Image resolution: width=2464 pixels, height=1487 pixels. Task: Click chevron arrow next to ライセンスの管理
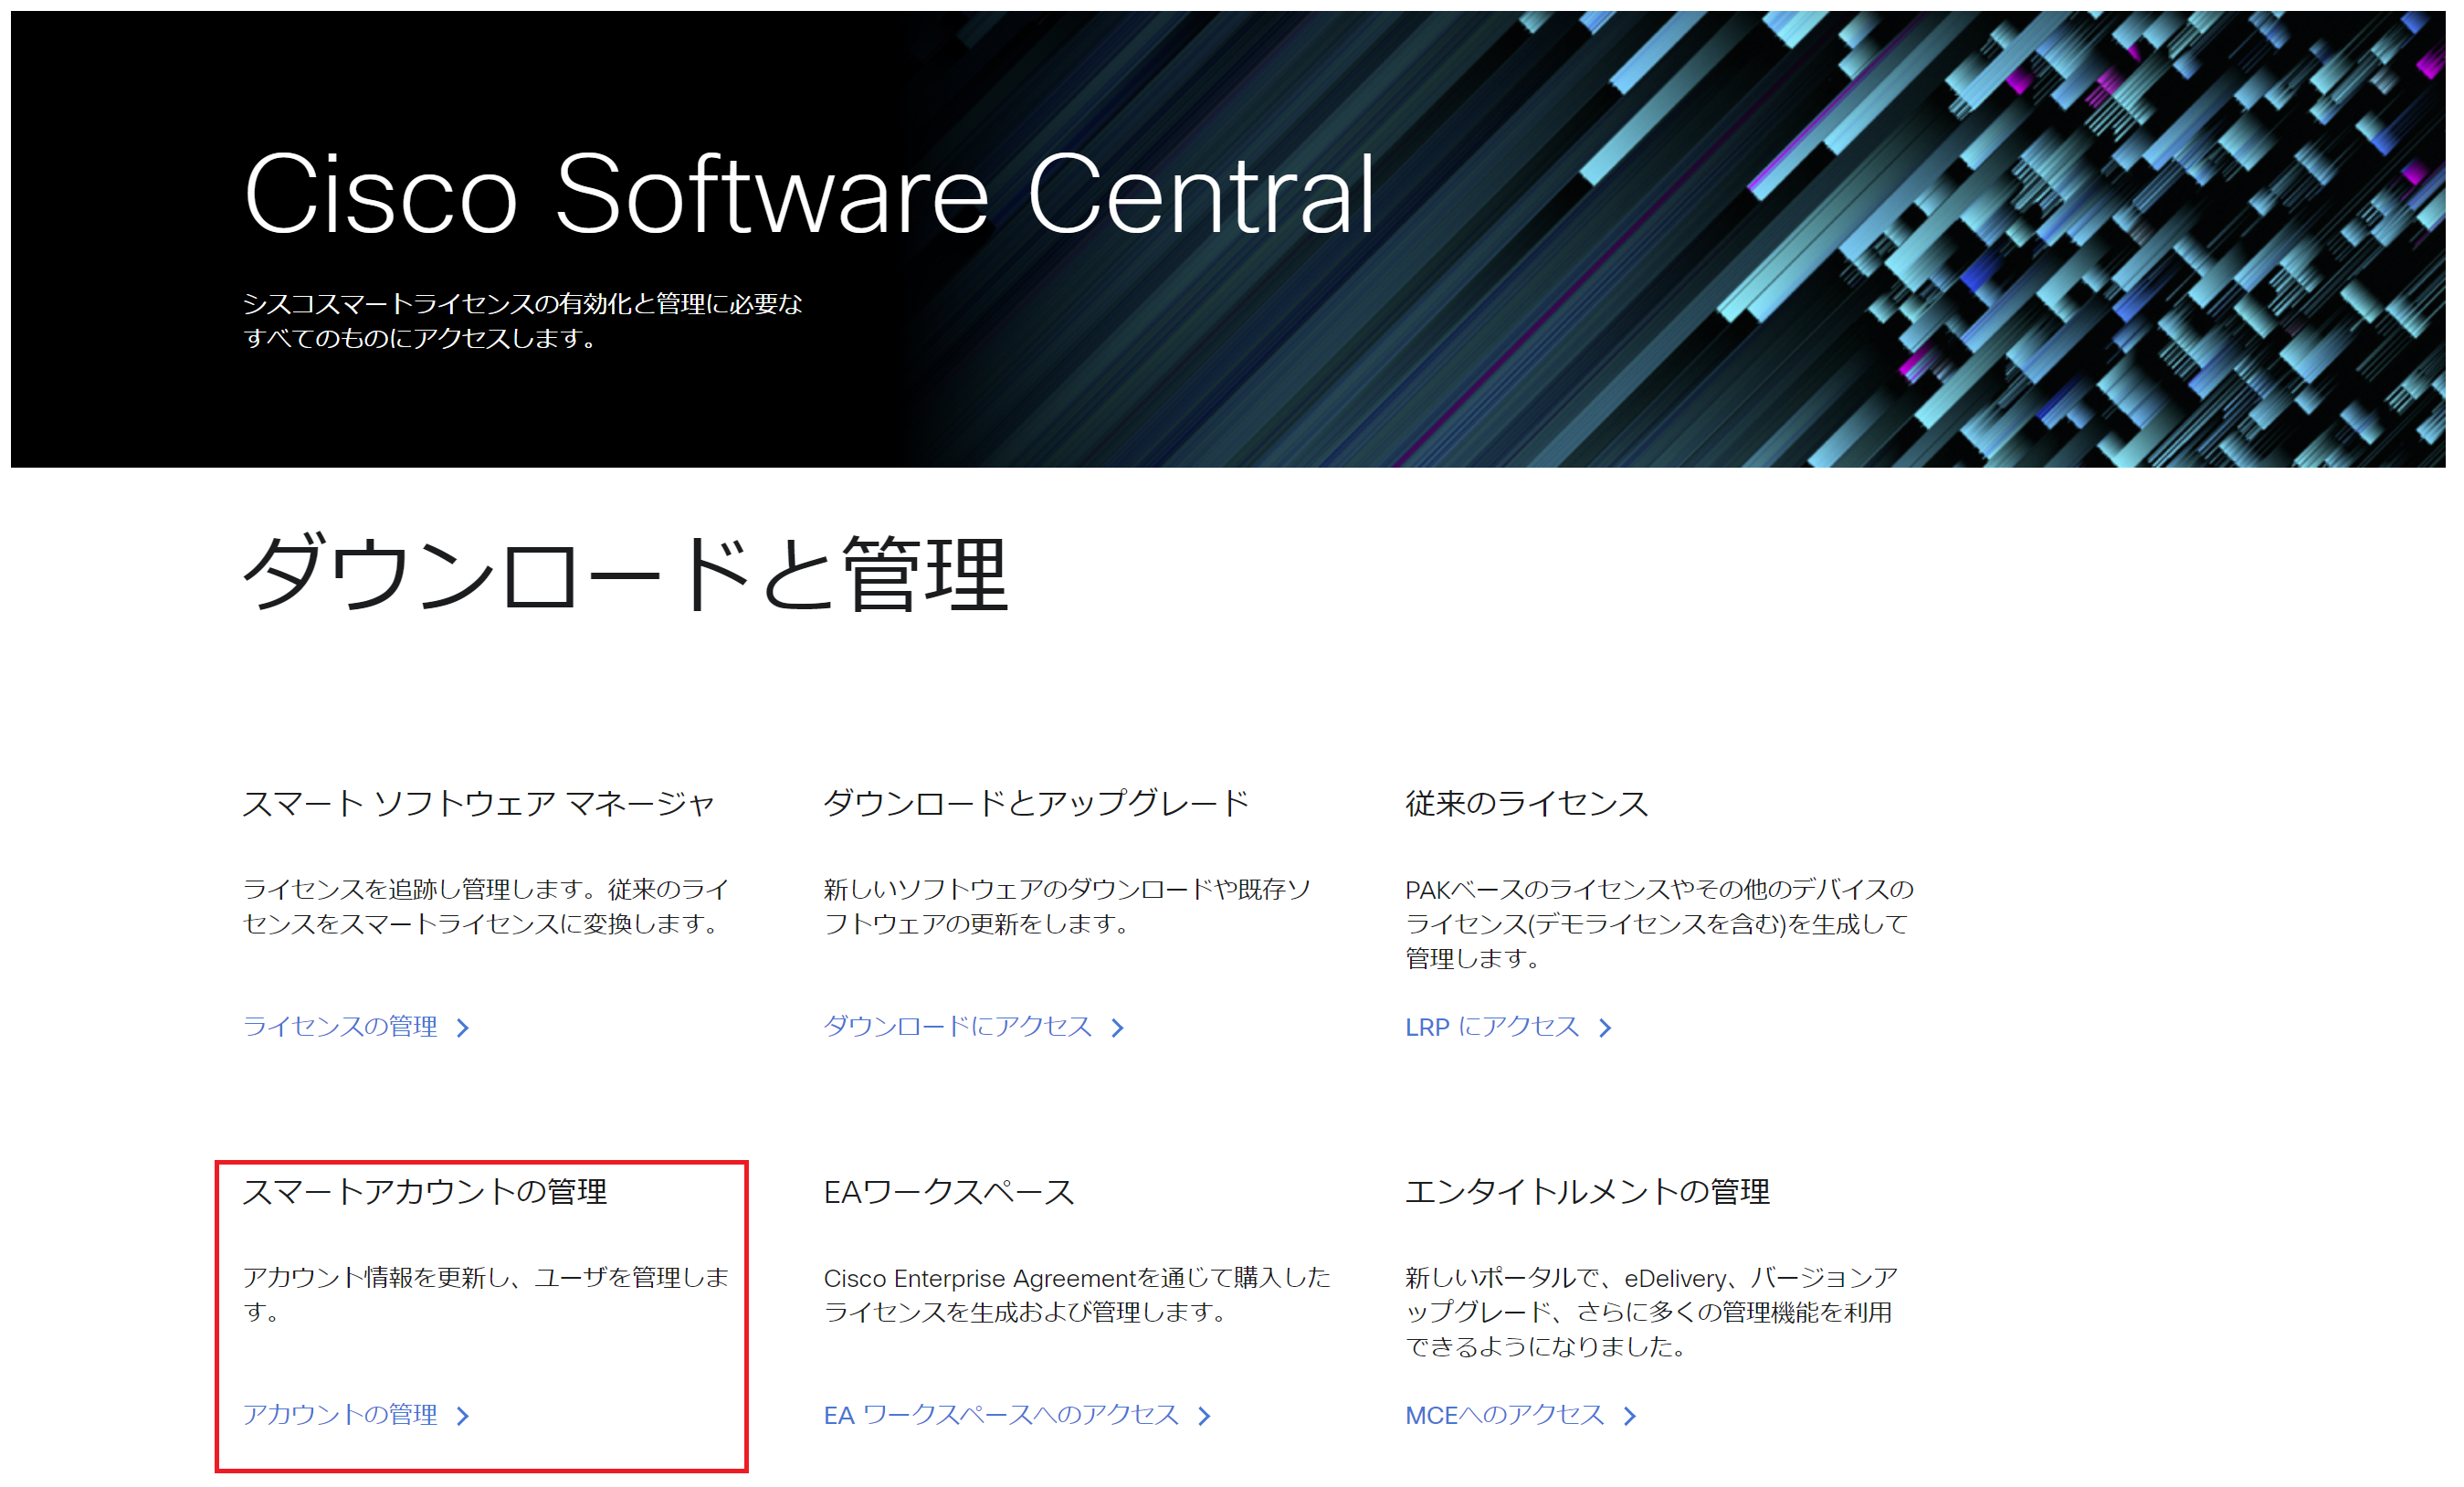(x=463, y=1028)
